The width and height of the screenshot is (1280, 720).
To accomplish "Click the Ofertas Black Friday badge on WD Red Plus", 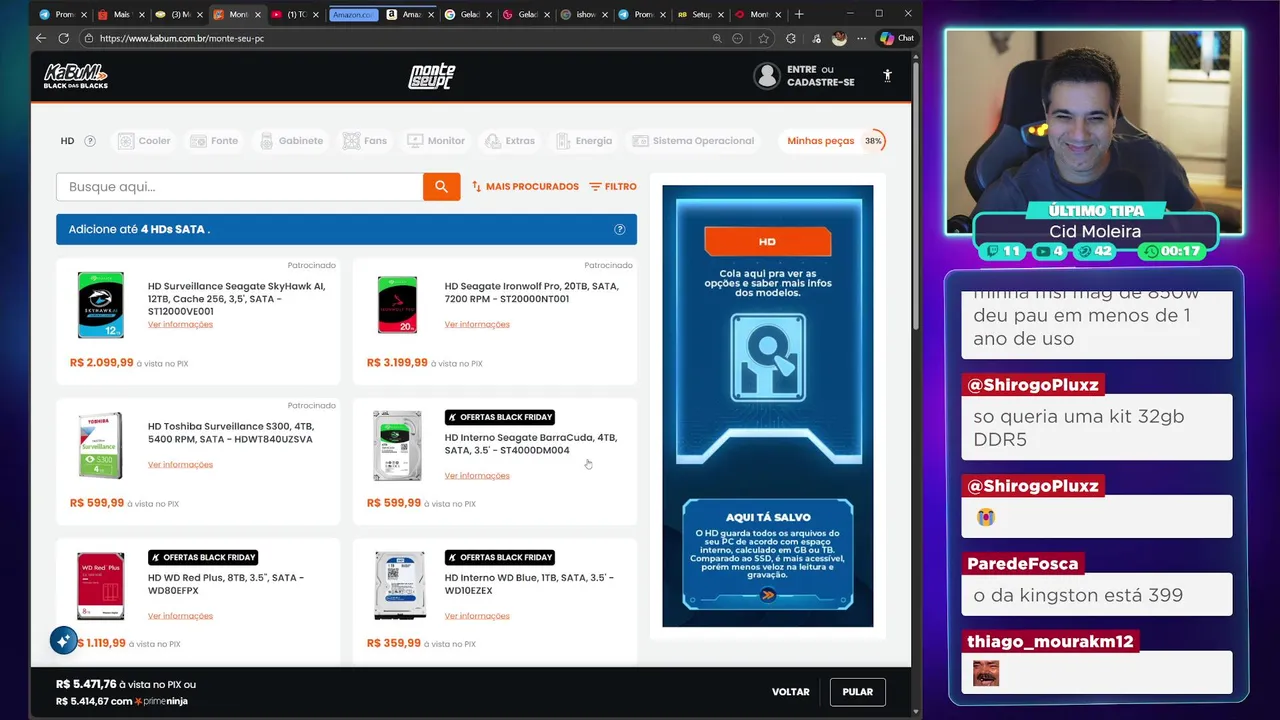I will (x=203, y=557).
